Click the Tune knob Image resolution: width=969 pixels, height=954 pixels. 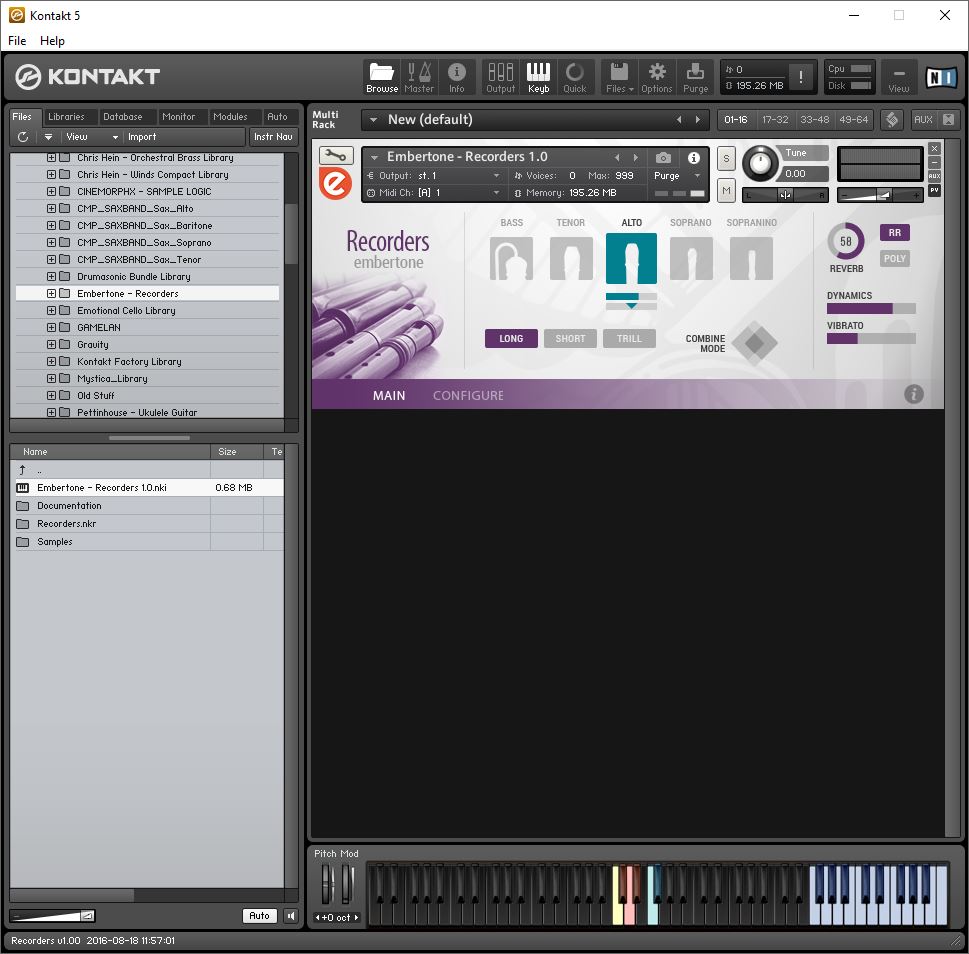(760, 164)
